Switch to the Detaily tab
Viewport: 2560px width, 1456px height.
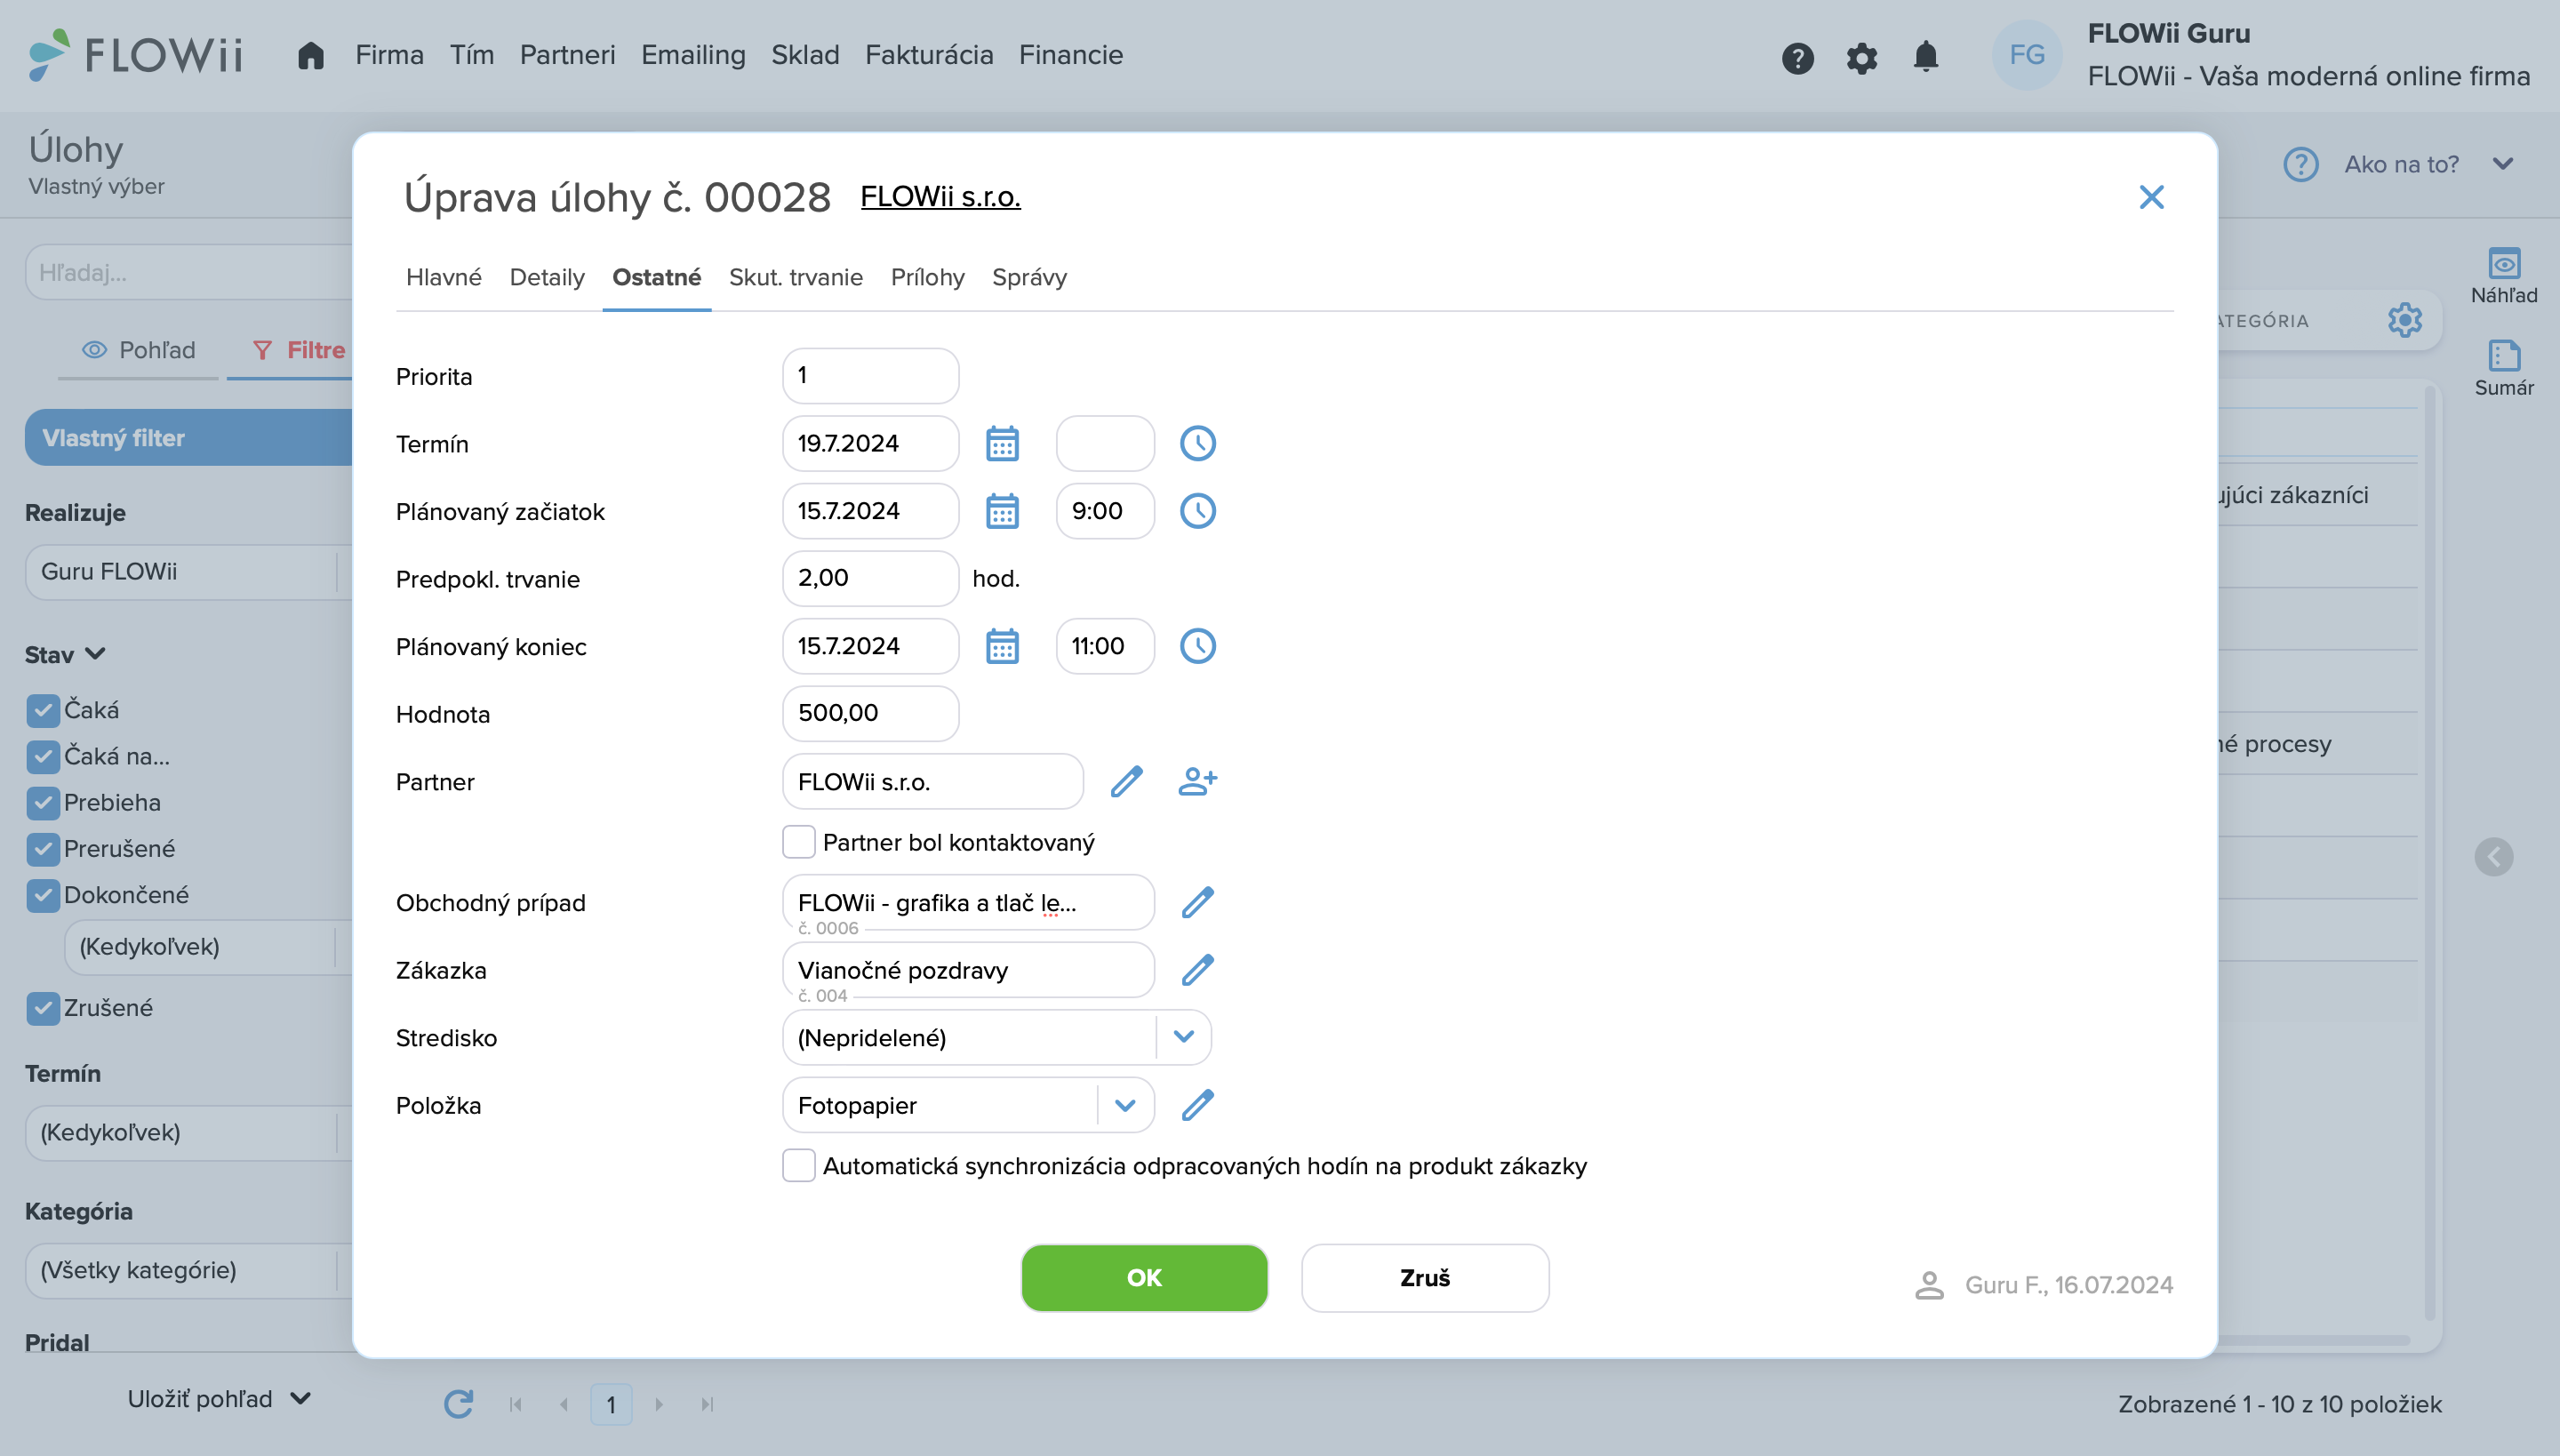(x=547, y=277)
